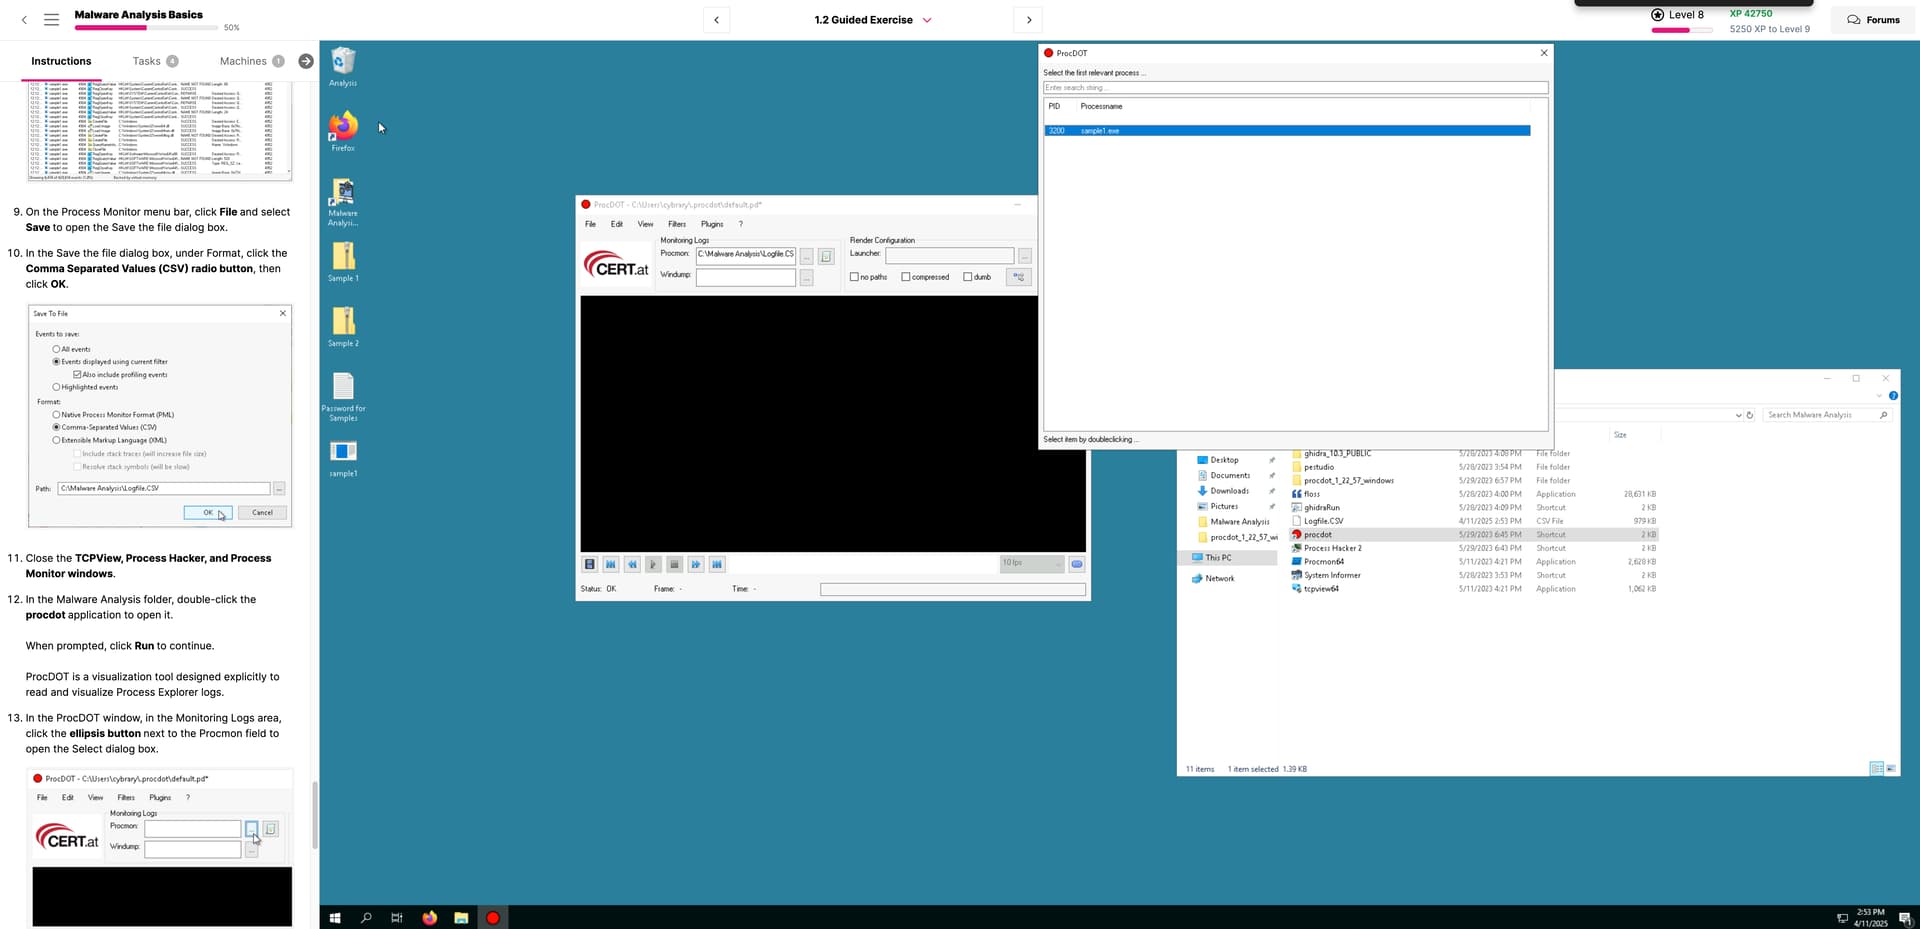Open the Filters menu in ProcDOT
This screenshot has height=929, width=1920.
(x=677, y=224)
